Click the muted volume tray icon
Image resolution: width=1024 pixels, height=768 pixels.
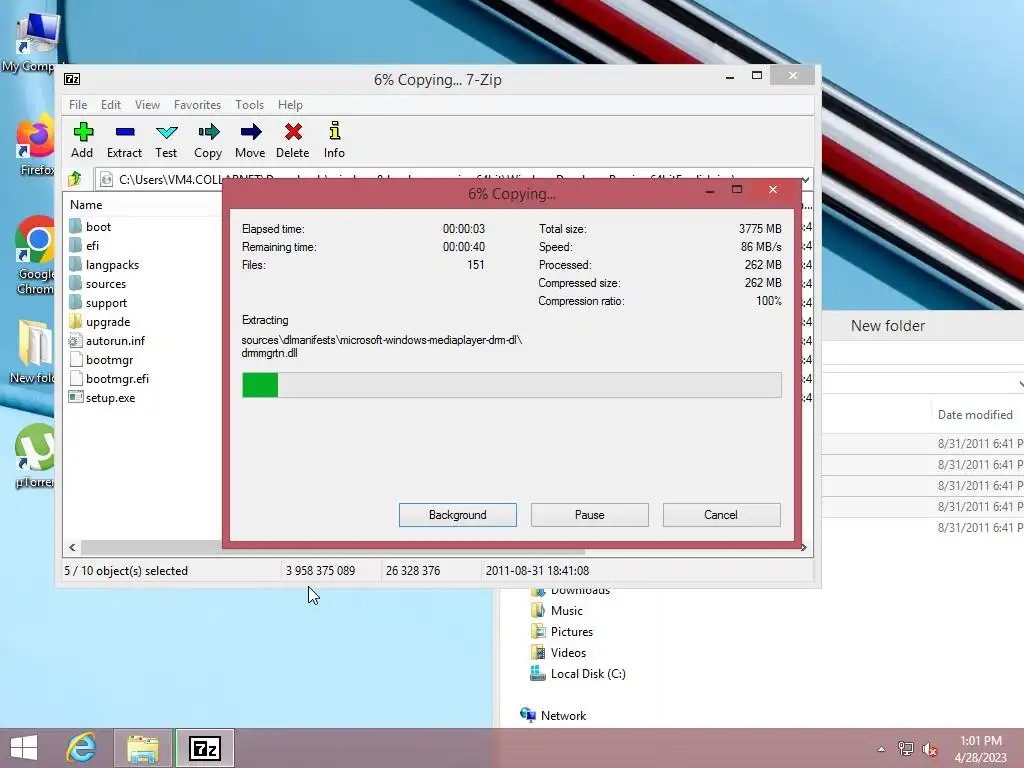pyautogui.click(x=929, y=749)
